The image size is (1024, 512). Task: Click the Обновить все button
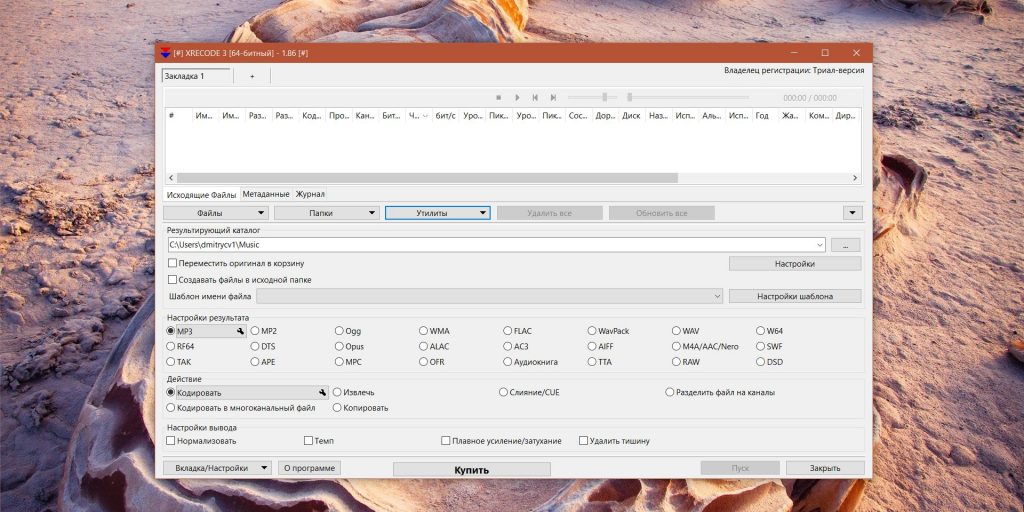point(662,213)
